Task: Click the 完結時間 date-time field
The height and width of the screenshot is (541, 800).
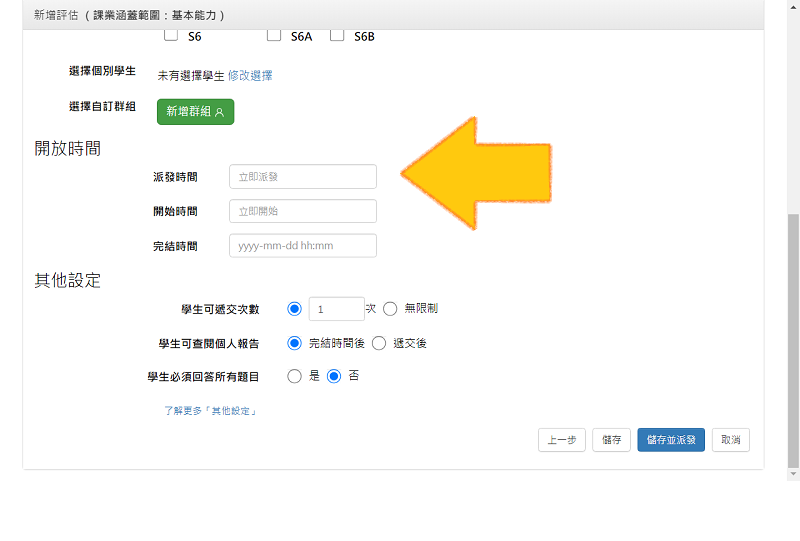Action: pos(303,246)
